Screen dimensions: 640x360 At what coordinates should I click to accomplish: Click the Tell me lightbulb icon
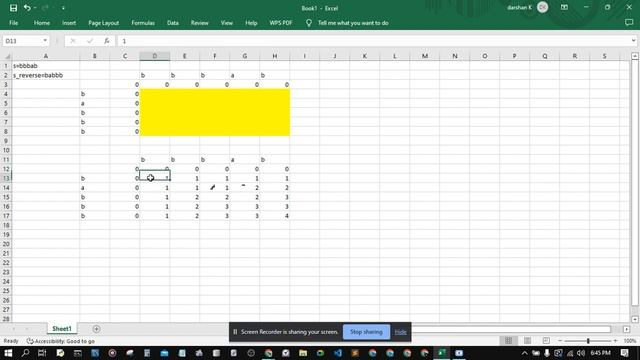pos(309,23)
